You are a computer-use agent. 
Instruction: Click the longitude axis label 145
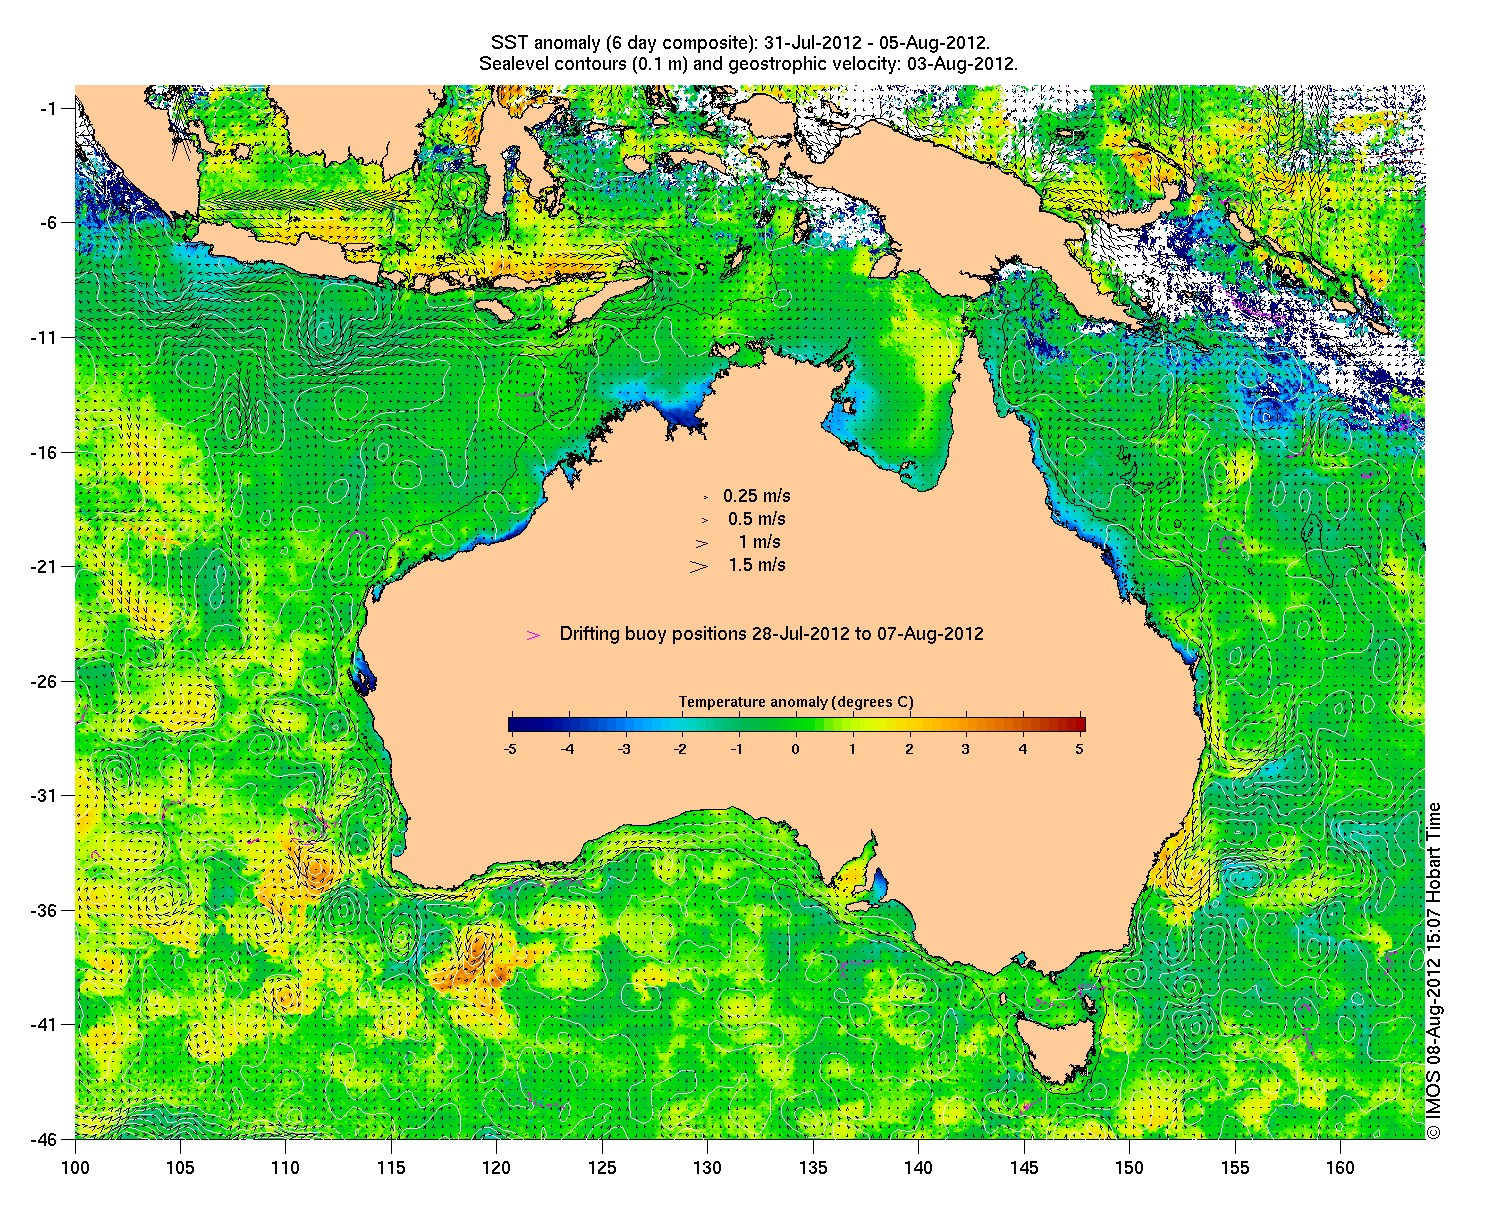click(x=1023, y=1168)
